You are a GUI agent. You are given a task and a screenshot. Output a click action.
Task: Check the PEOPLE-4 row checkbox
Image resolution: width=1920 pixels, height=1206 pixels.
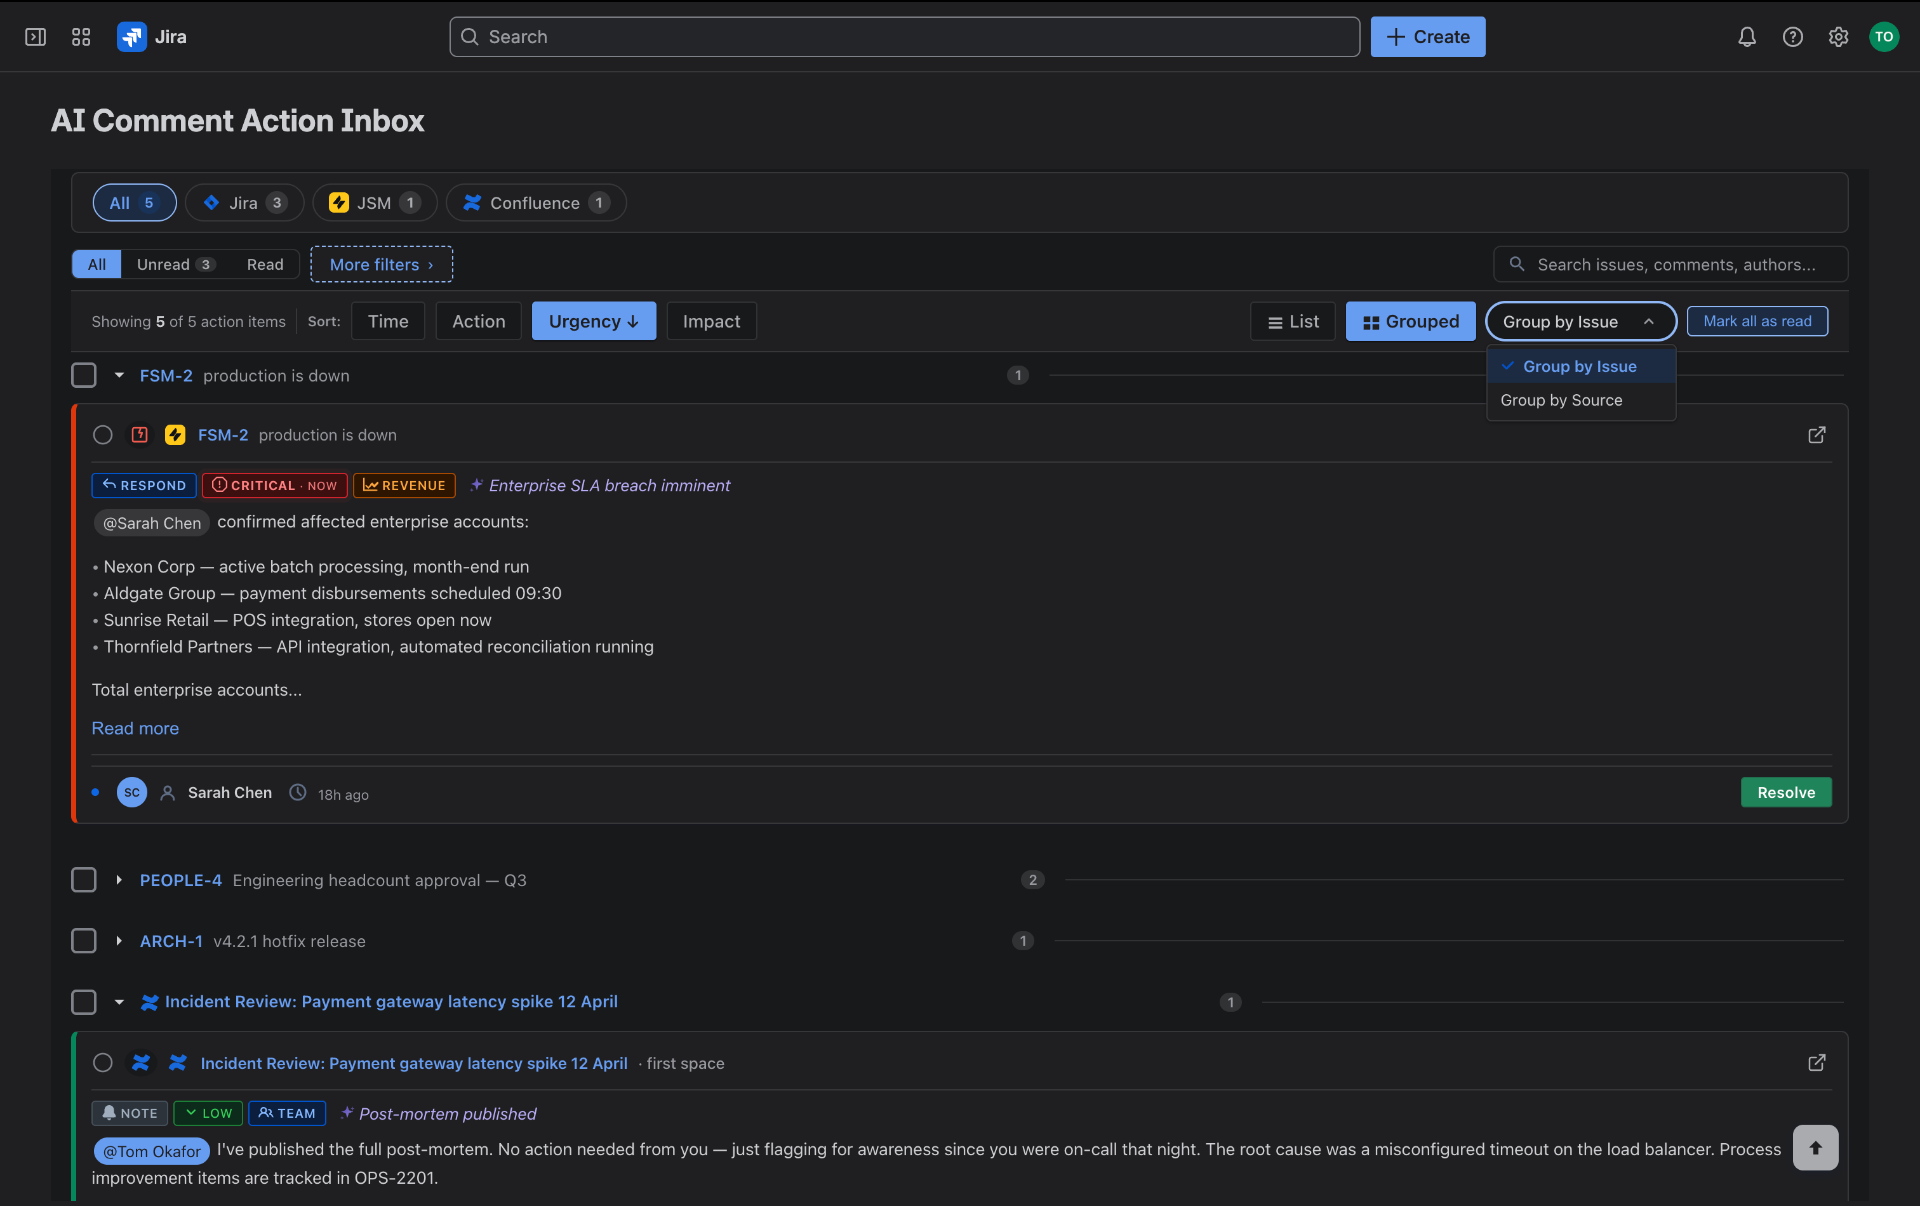pyautogui.click(x=84, y=880)
